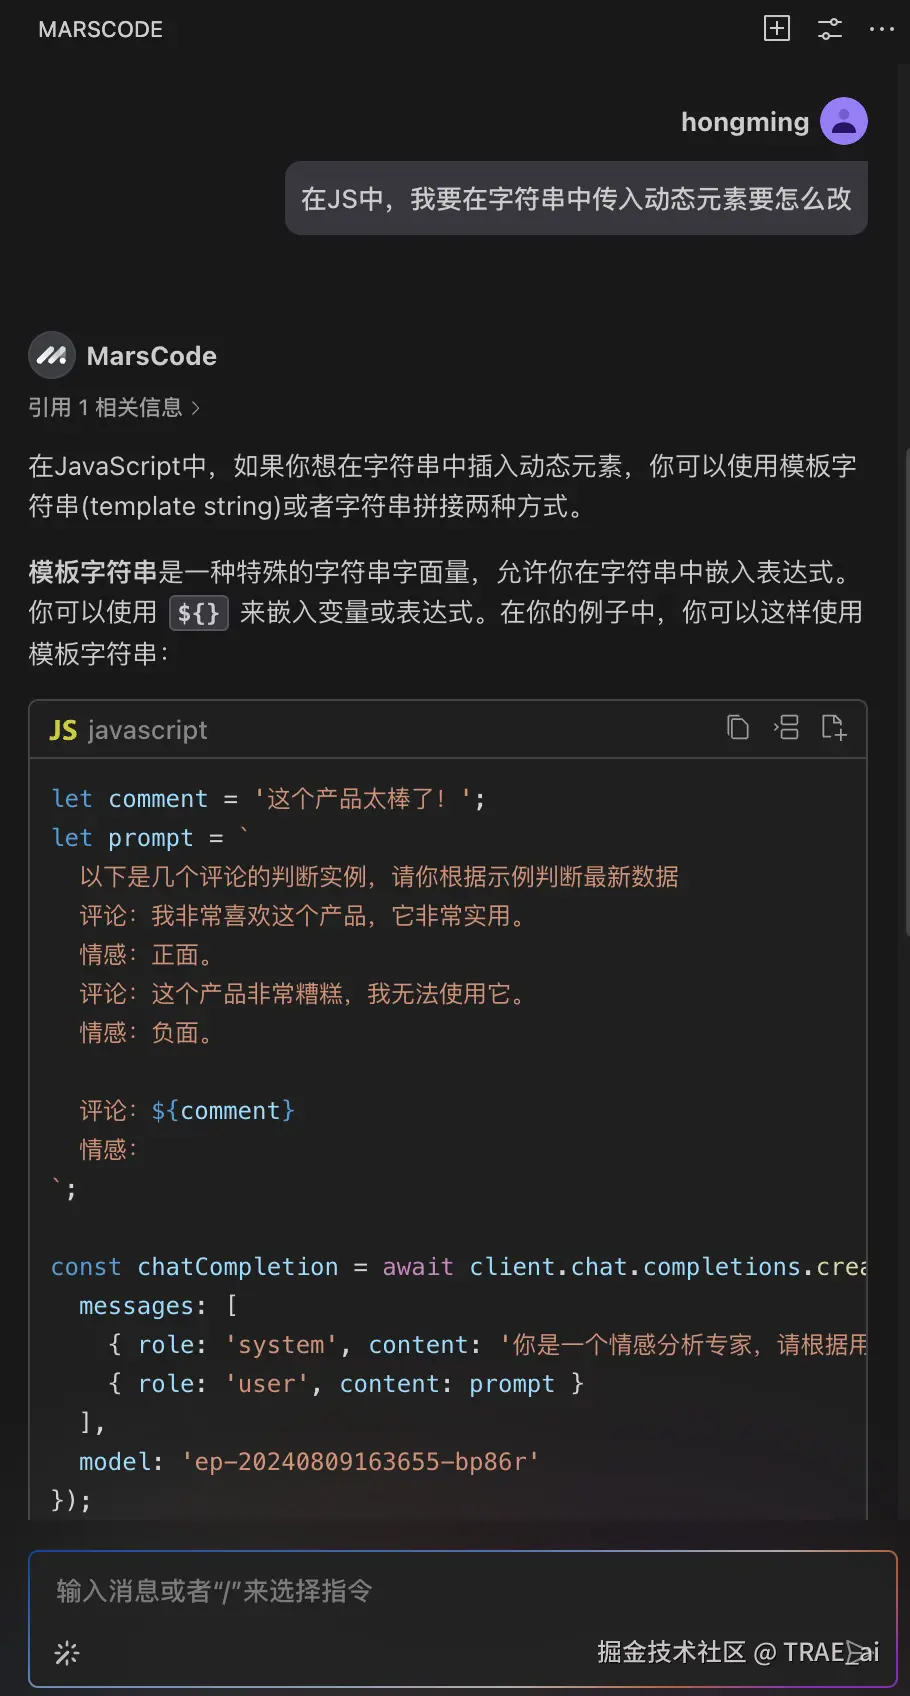Click the hongming username label
This screenshot has width=910, height=1696.
(744, 121)
